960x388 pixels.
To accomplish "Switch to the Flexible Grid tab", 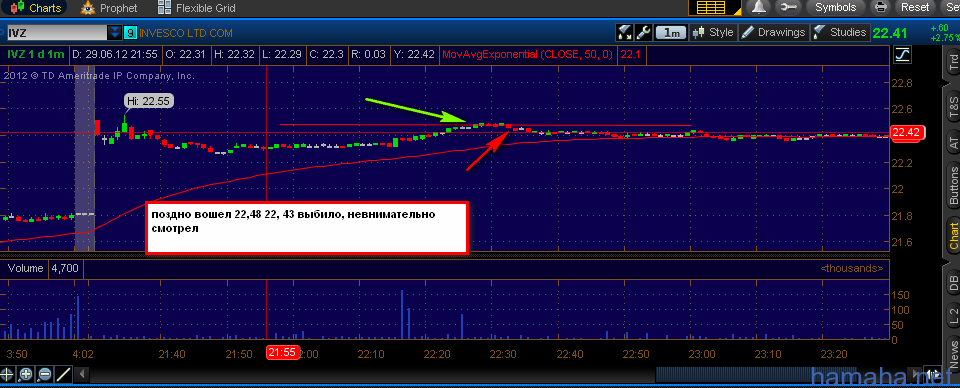I will (196, 8).
